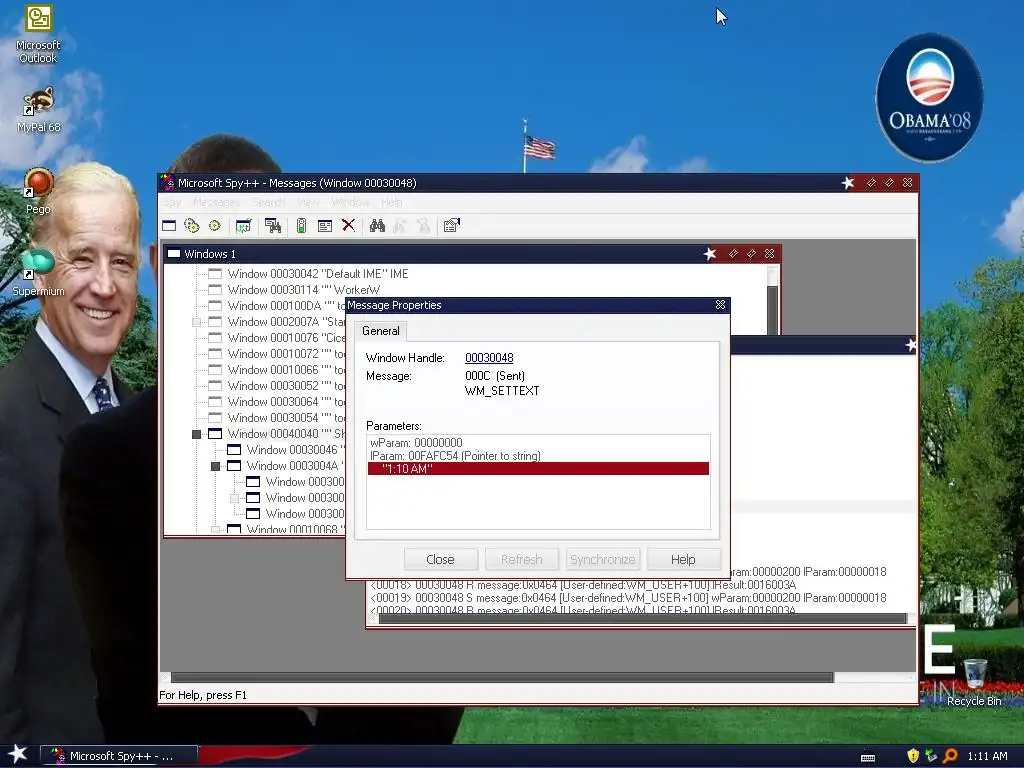This screenshot has width=1024, height=768.
Task: Open the Help menu in menu bar
Action: (392, 202)
